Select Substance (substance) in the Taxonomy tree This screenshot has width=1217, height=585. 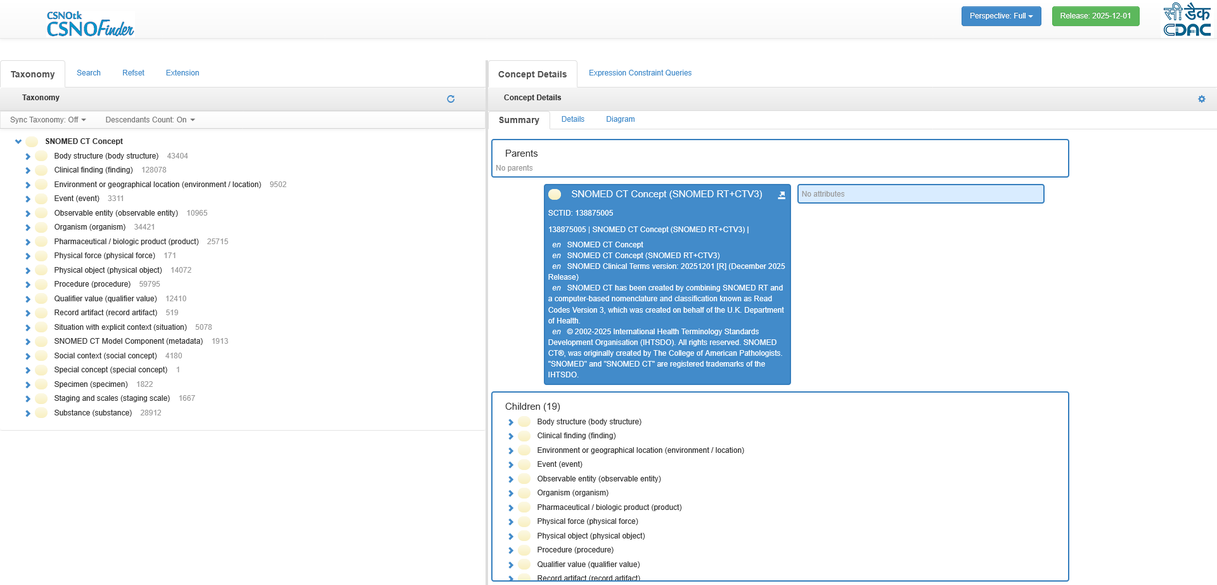click(x=93, y=413)
